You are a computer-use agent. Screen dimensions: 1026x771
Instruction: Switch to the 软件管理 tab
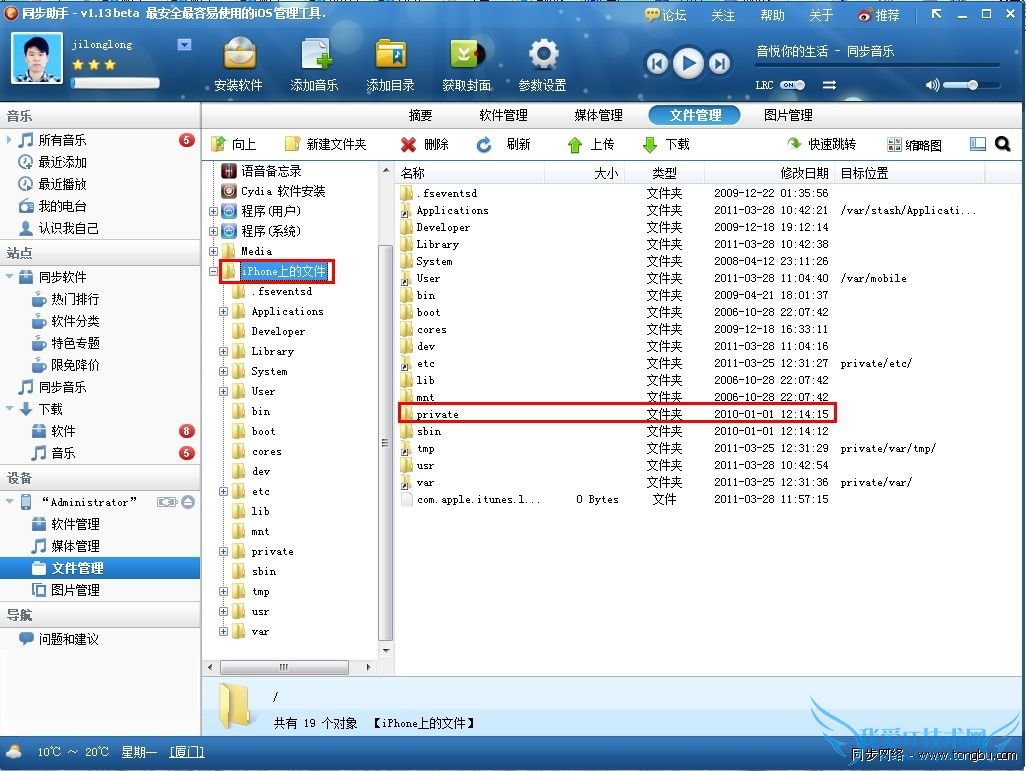pyautogui.click(x=503, y=115)
